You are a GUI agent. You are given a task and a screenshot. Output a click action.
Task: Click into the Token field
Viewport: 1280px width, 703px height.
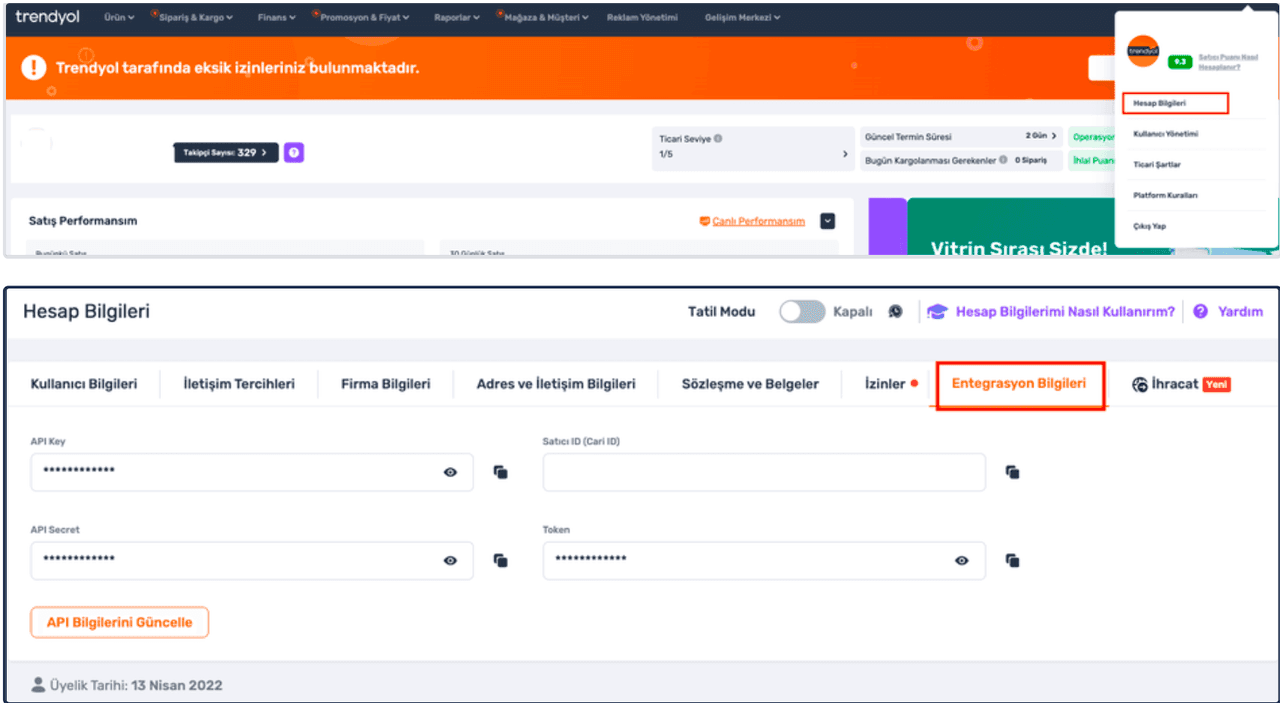pyautogui.click(x=764, y=561)
